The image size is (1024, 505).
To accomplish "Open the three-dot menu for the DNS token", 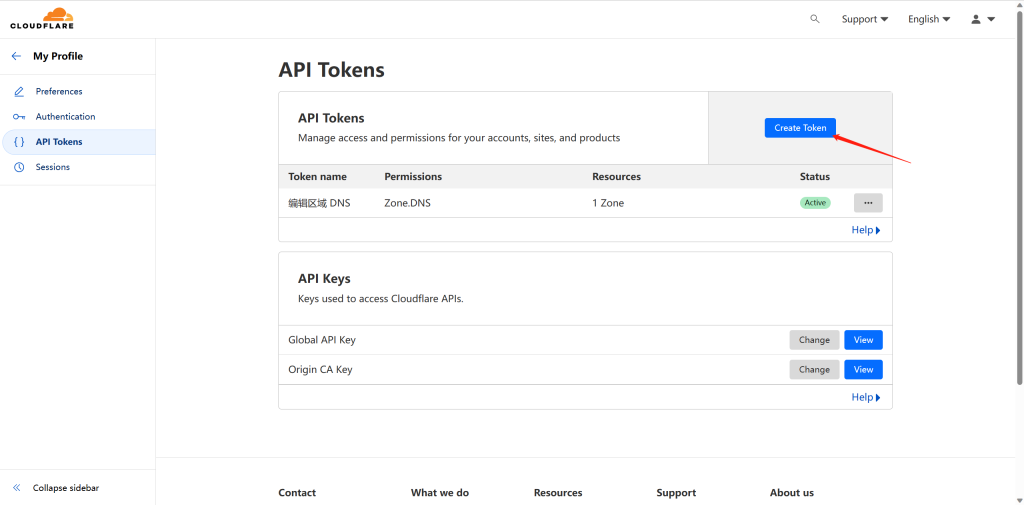I will (868, 203).
